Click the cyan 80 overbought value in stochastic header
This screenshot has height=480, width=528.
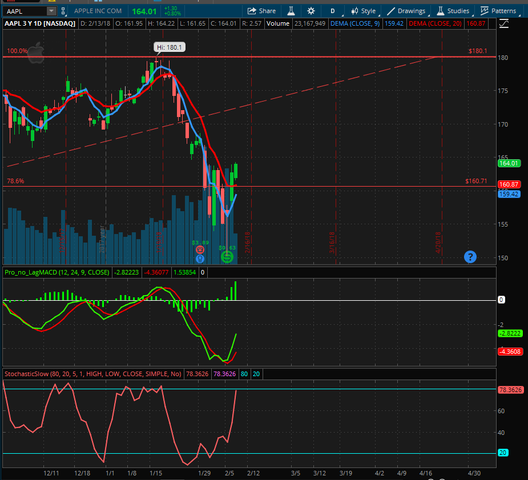244,374
